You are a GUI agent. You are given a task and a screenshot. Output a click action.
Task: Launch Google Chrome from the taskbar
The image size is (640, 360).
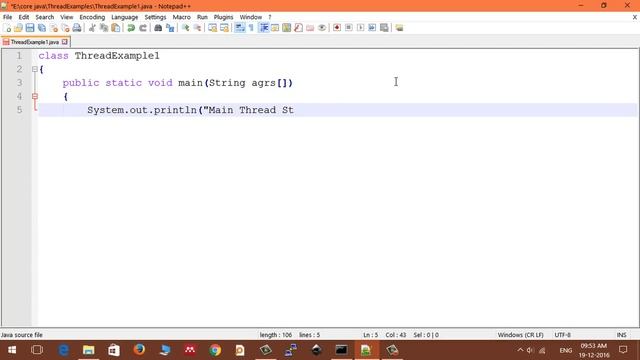pos(215,350)
